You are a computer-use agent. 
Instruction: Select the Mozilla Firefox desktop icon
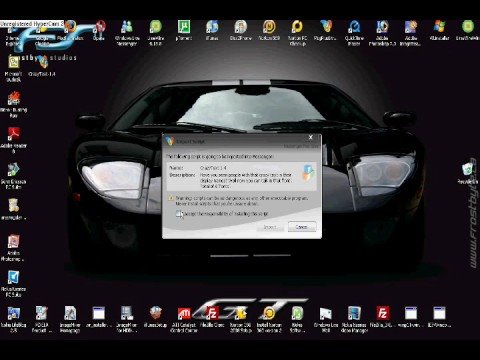coord(70,31)
